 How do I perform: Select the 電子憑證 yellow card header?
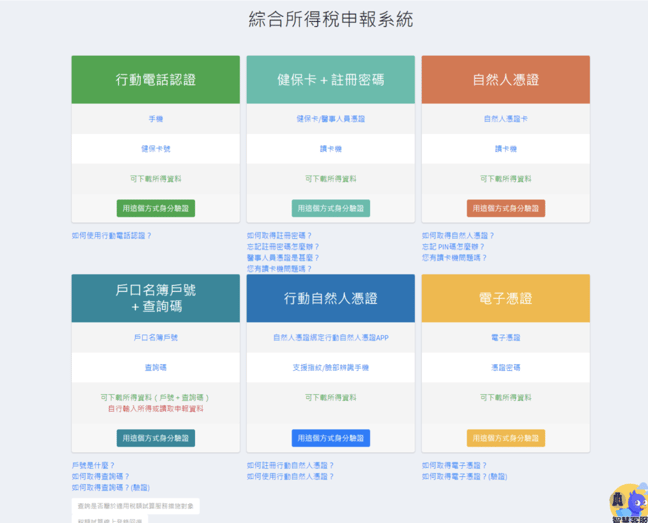coord(506,298)
